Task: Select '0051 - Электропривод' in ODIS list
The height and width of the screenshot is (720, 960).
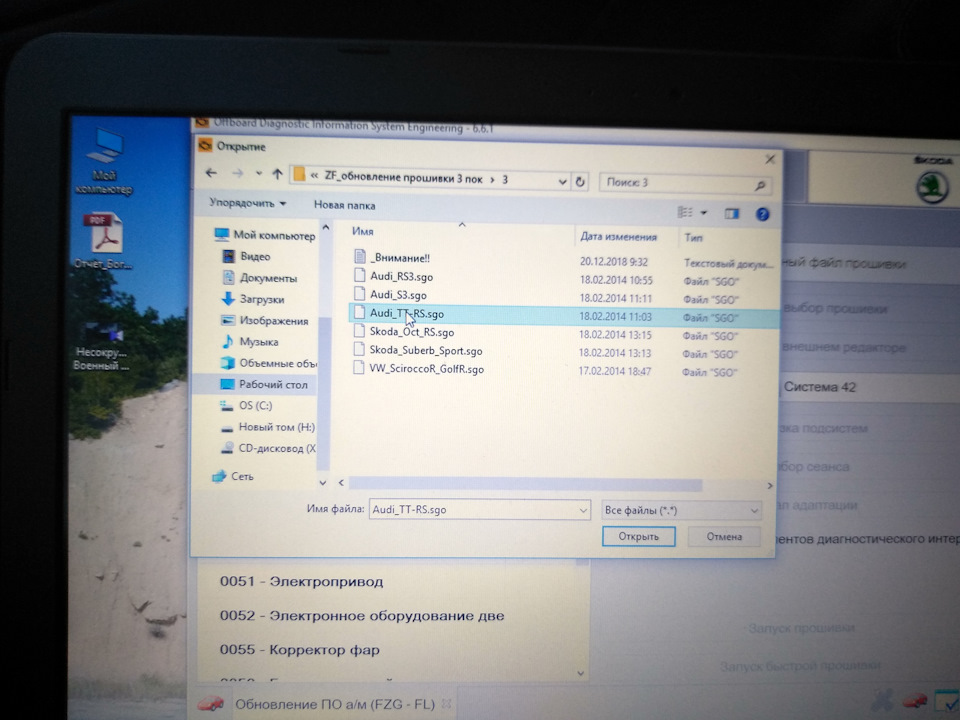Action: coord(301,582)
